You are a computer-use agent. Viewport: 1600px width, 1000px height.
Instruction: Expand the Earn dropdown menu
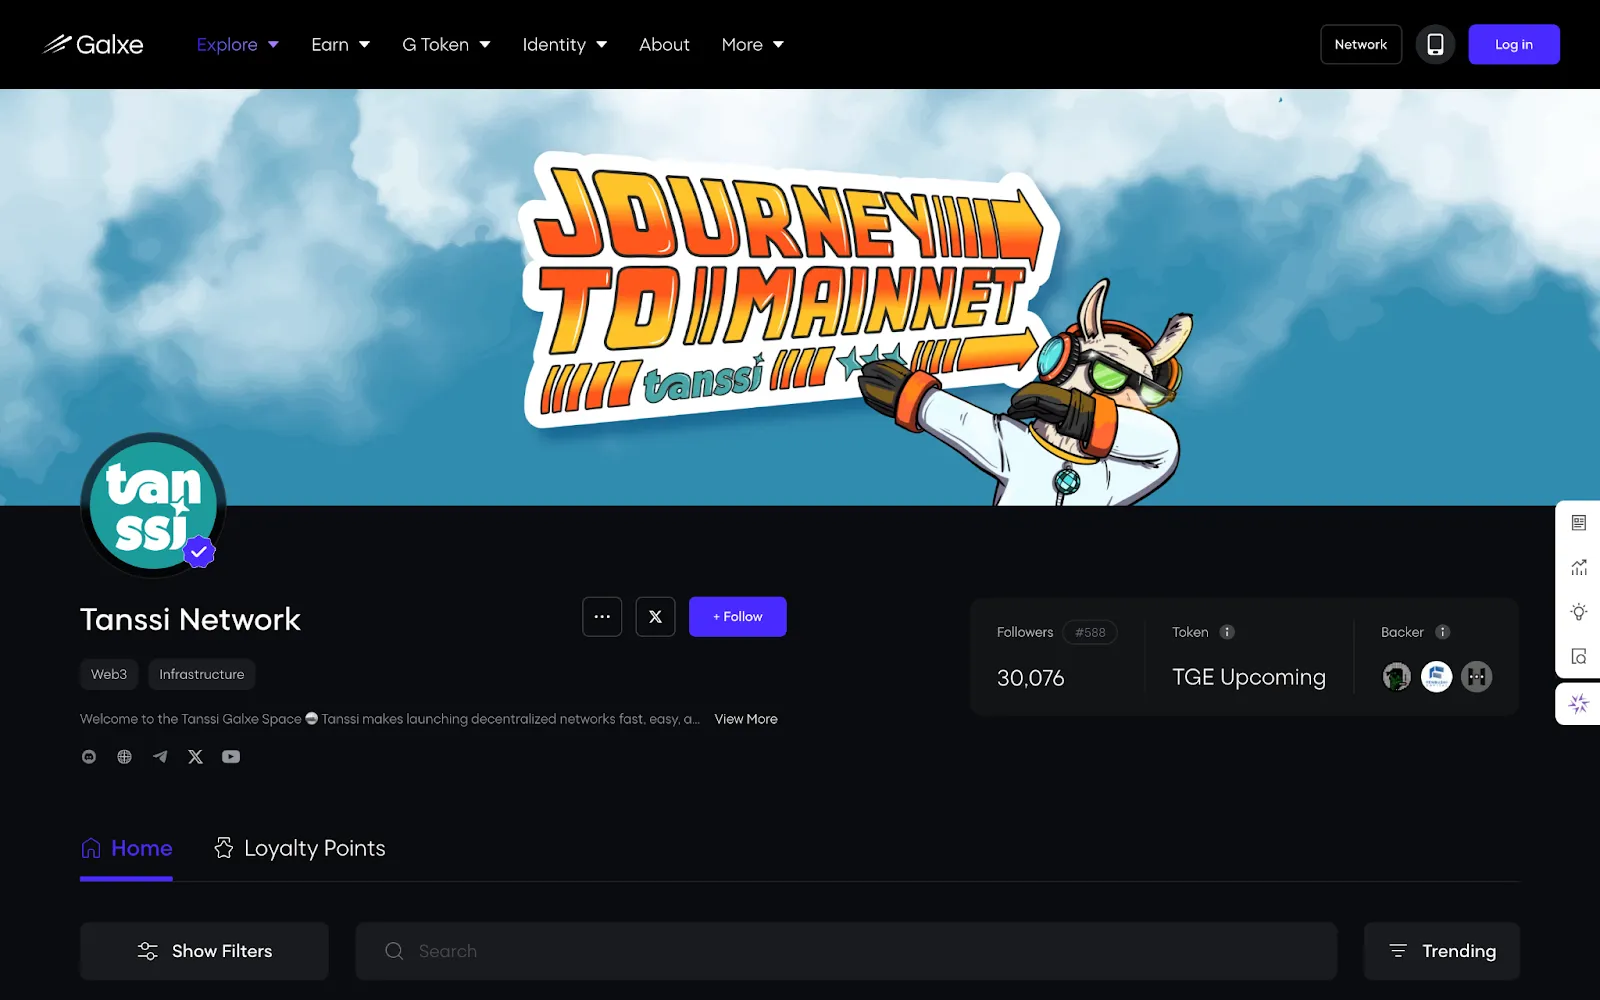(341, 45)
